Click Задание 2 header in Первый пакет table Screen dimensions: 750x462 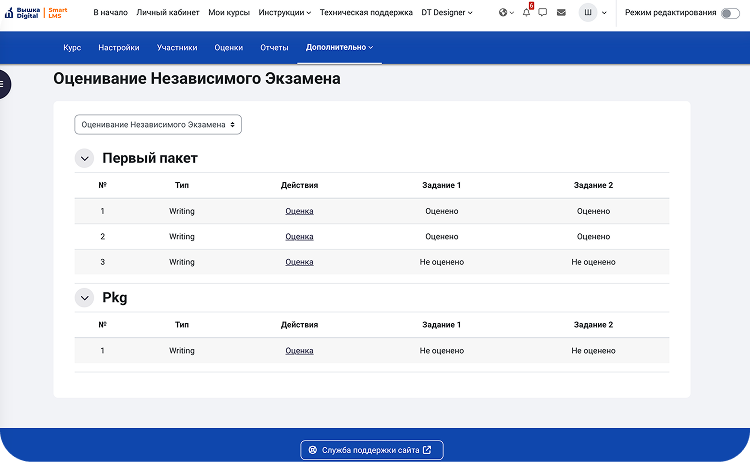[x=593, y=185]
